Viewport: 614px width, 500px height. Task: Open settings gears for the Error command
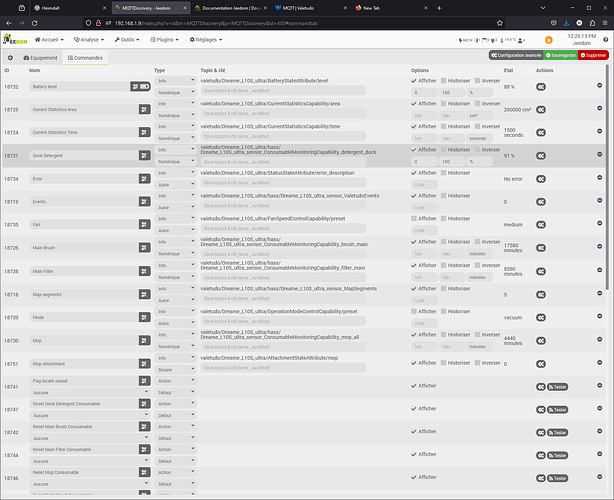[541, 179]
